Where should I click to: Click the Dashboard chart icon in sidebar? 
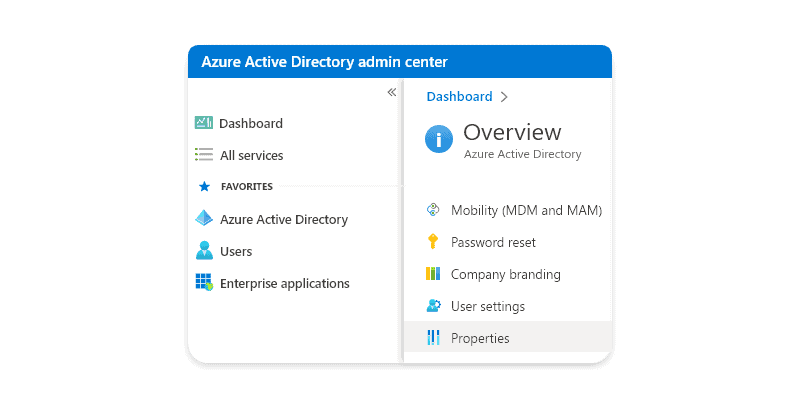click(204, 123)
